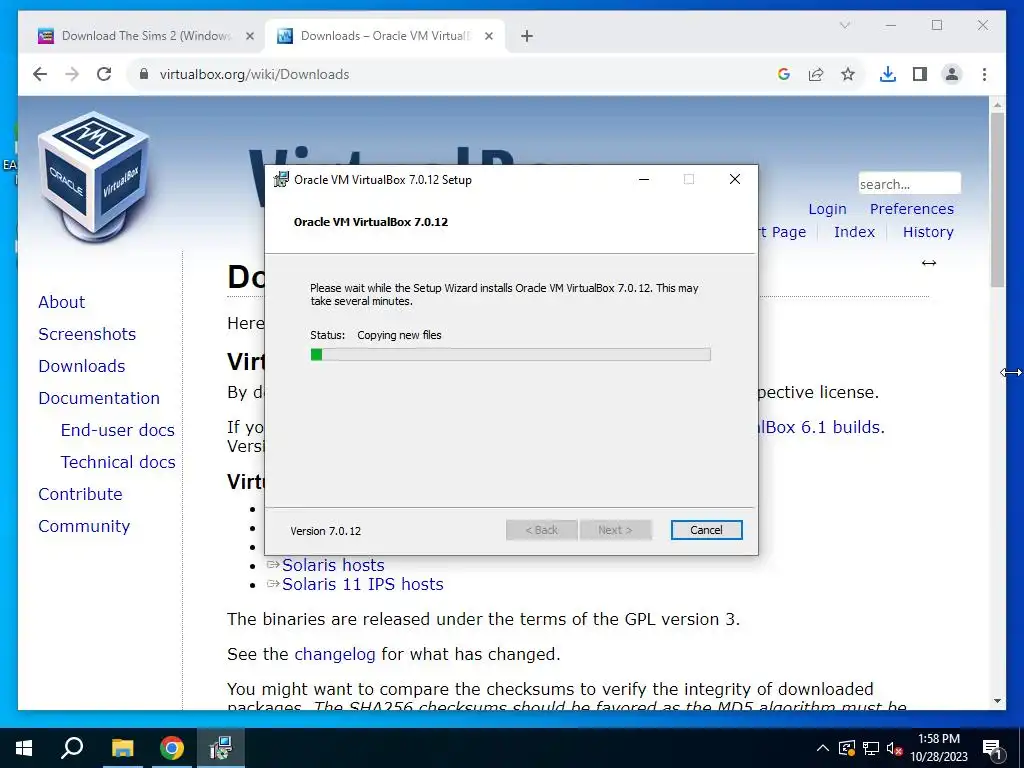Close the Sims 2 download tab
The width and height of the screenshot is (1024, 768).
(x=249, y=36)
